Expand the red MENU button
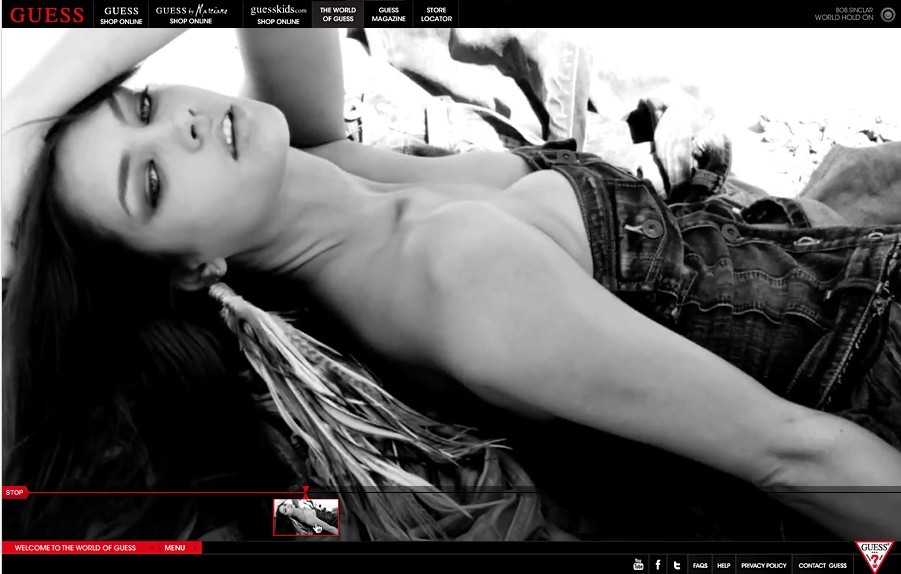 coord(175,548)
